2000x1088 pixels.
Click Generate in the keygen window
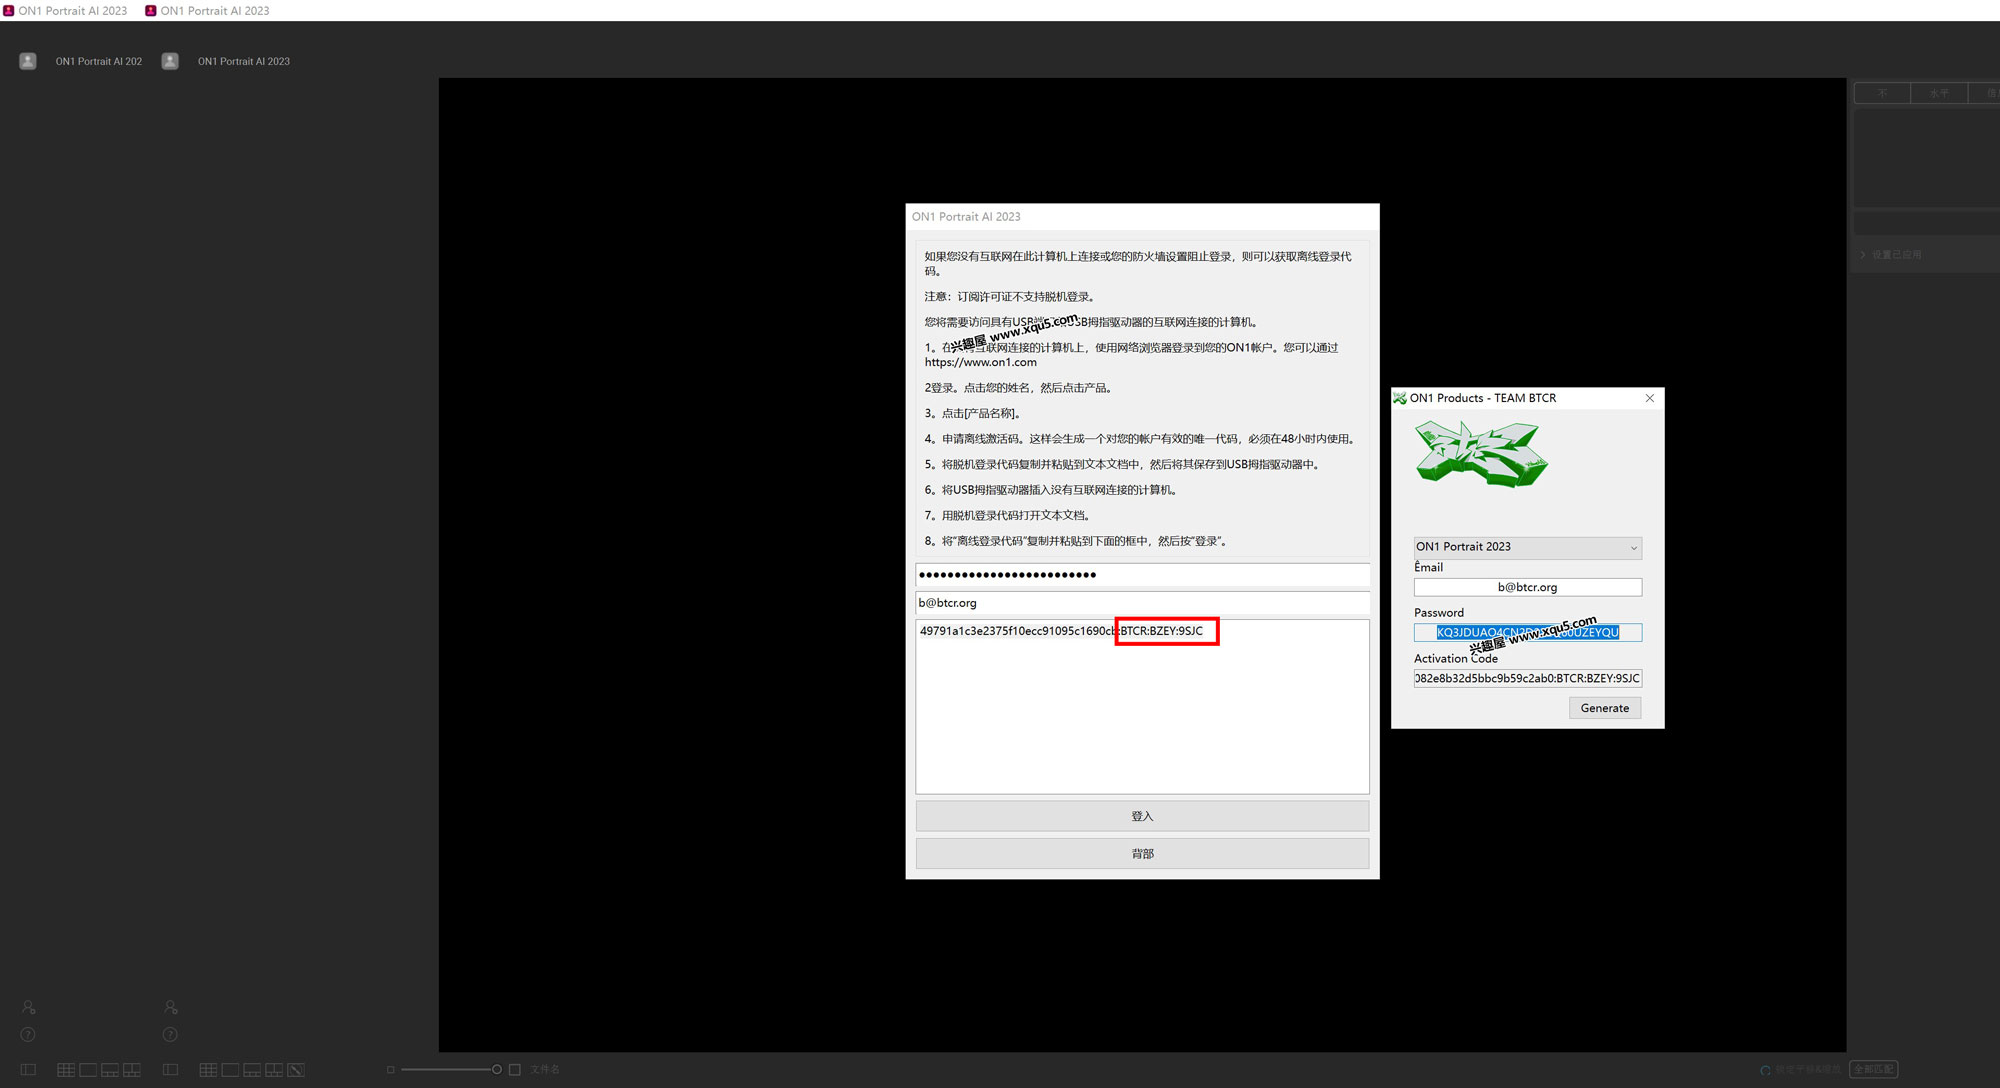(1605, 708)
